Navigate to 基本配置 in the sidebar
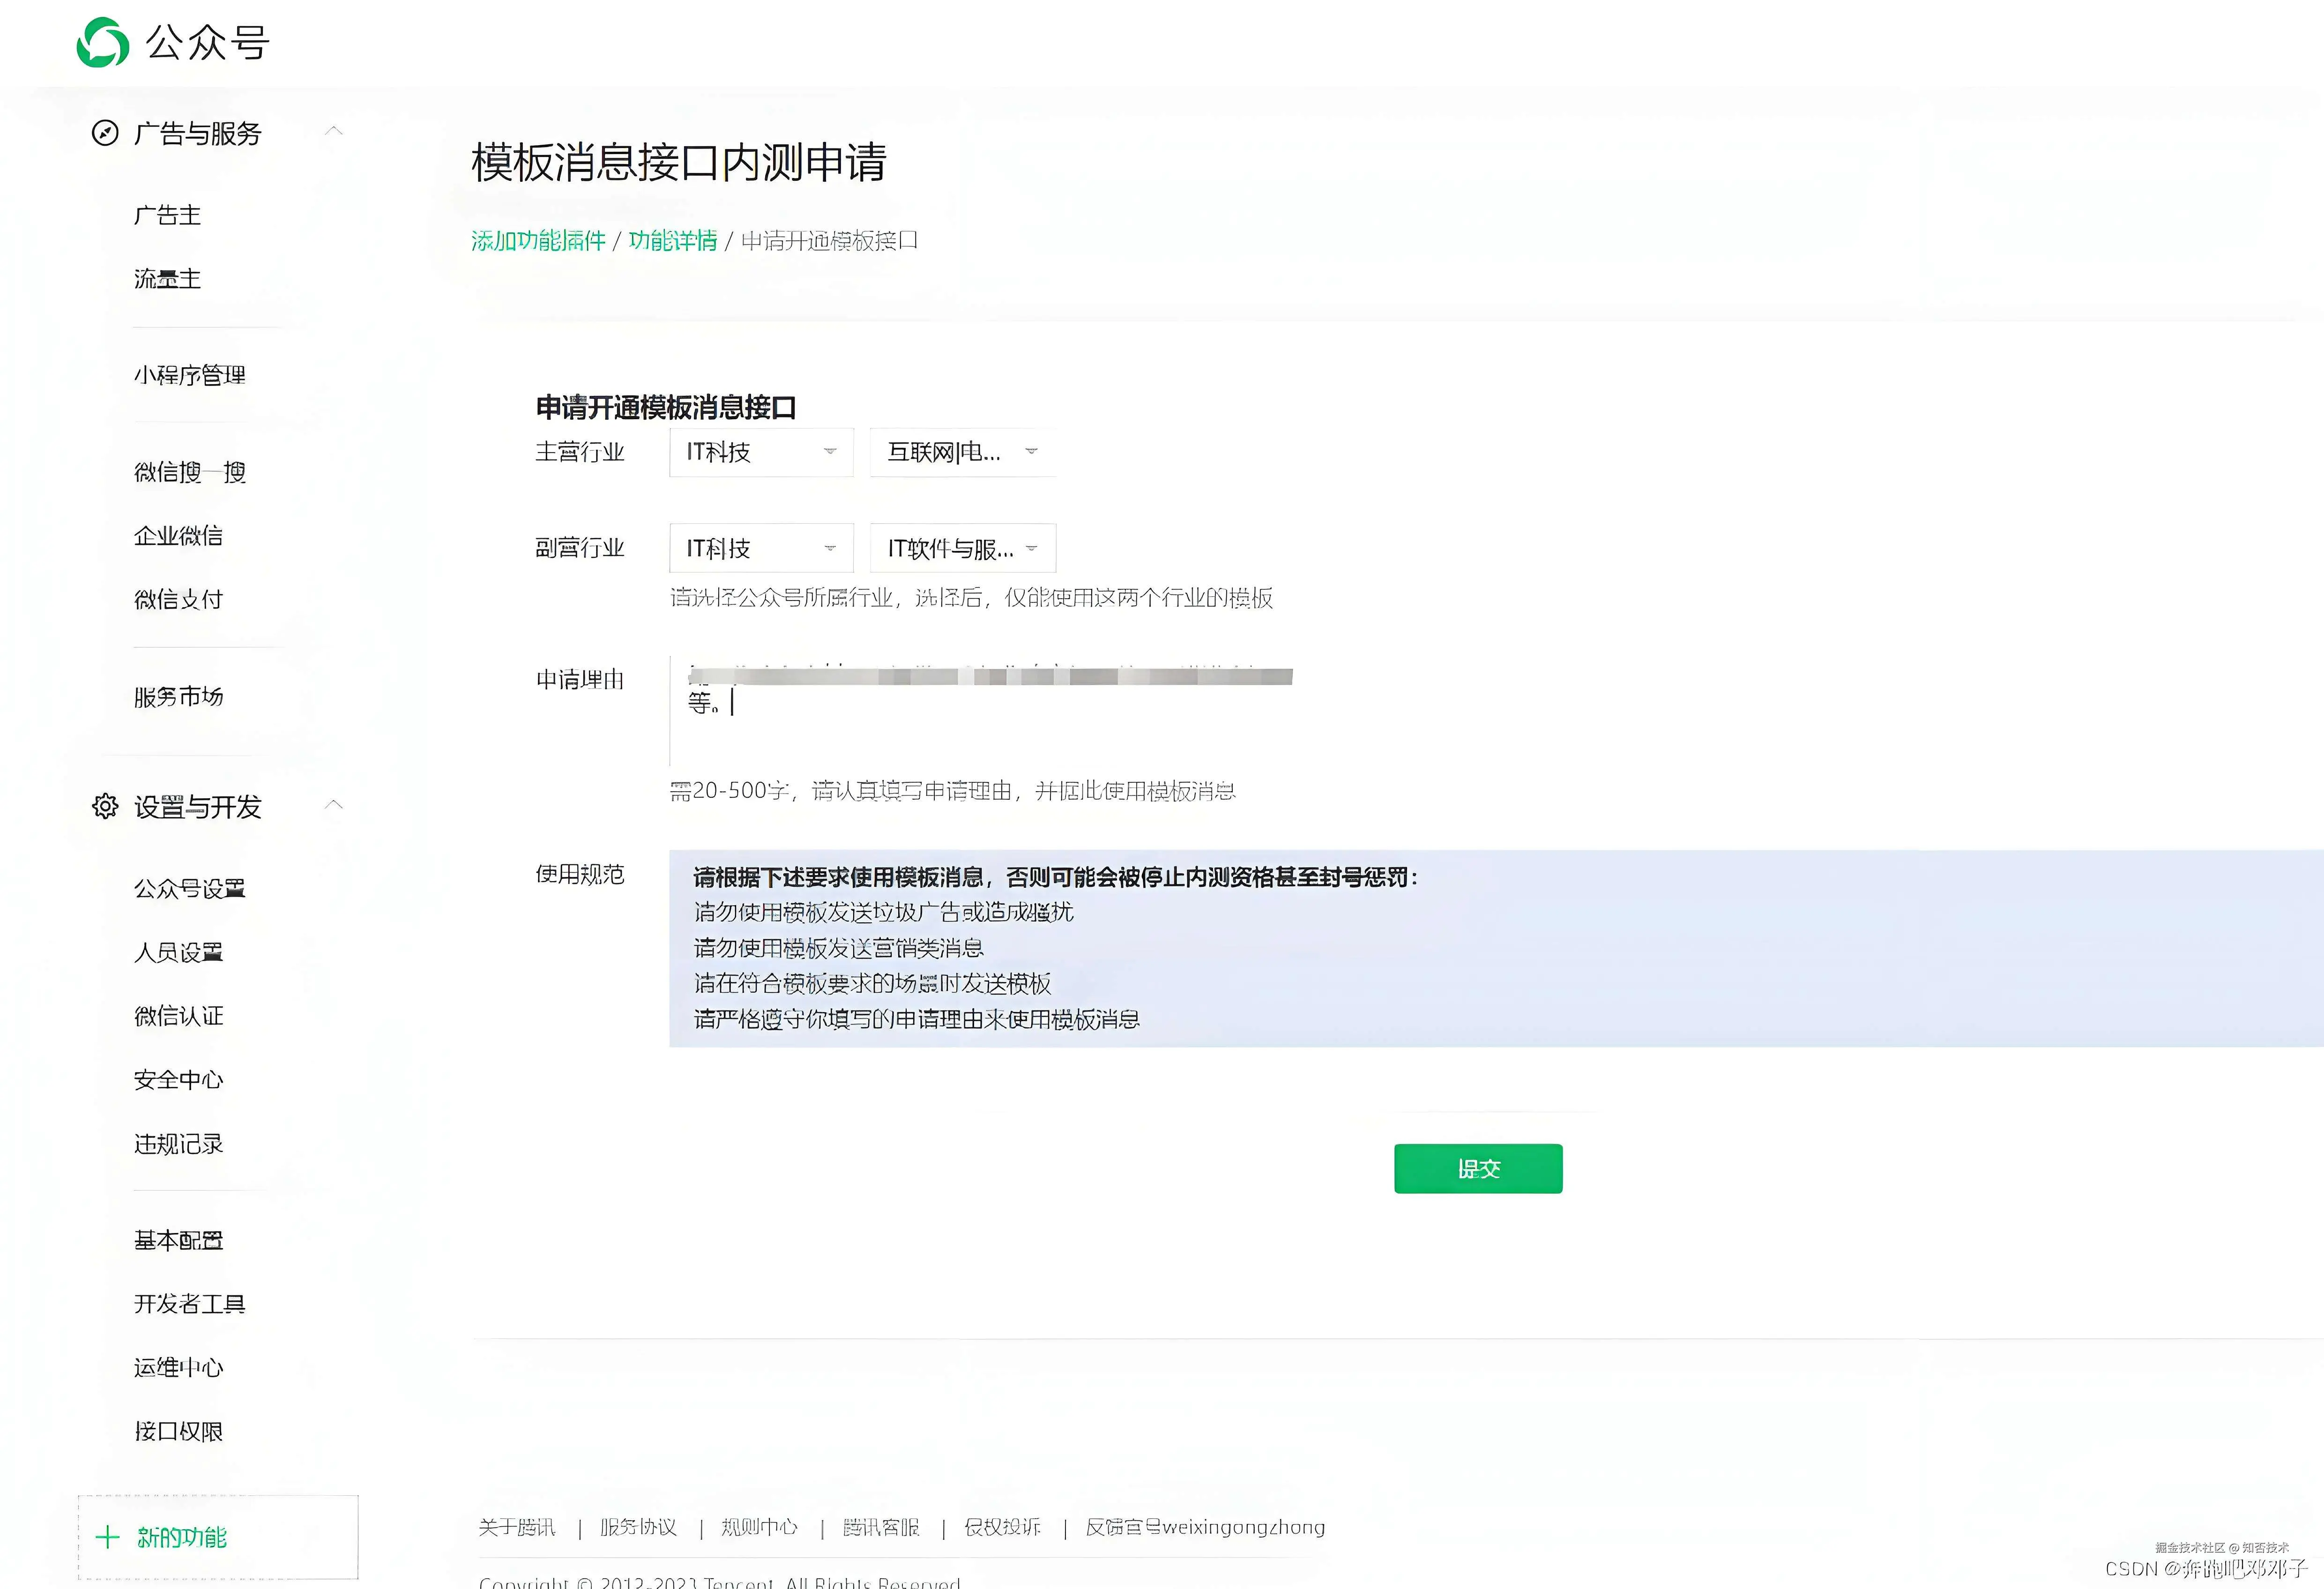 point(178,1240)
